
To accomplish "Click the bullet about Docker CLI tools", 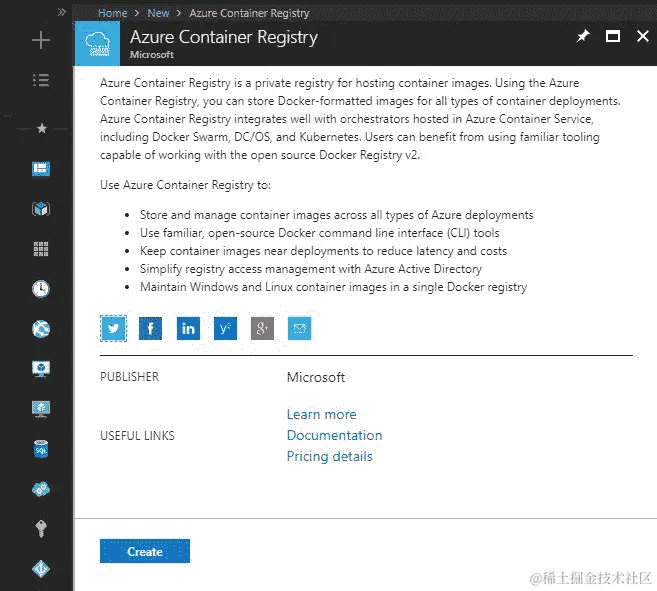I will tap(320, 233).
